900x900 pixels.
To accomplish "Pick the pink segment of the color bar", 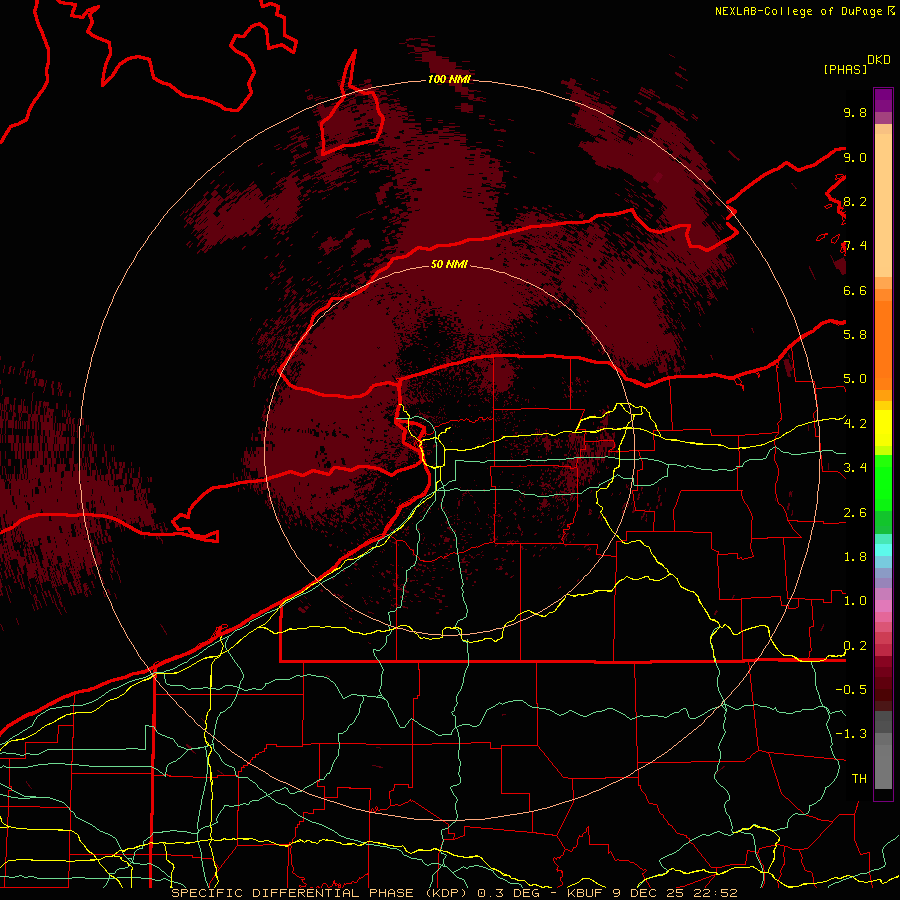I will coord(883,606).
